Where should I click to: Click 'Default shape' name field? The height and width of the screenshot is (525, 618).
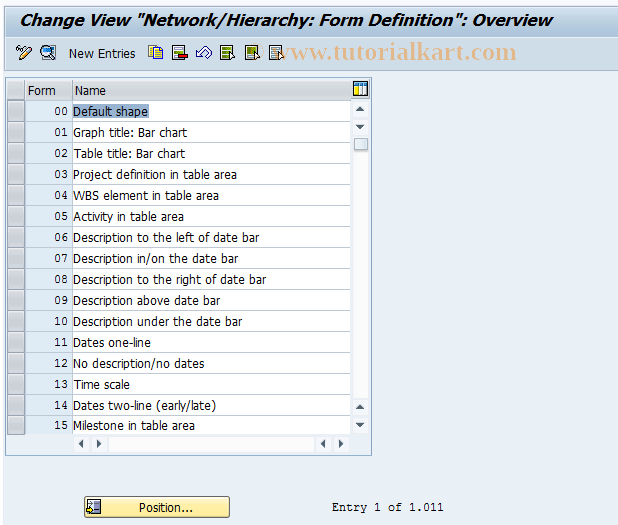pyautogui.click(x=211, y=111)
